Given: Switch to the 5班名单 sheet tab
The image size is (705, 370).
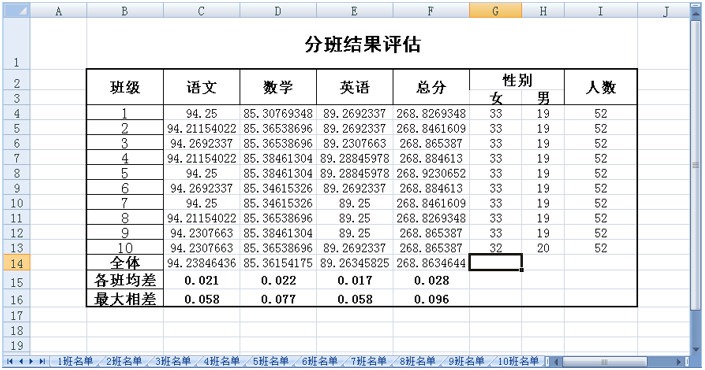Looking at the screenshot, I should click(x=271, y=361).
